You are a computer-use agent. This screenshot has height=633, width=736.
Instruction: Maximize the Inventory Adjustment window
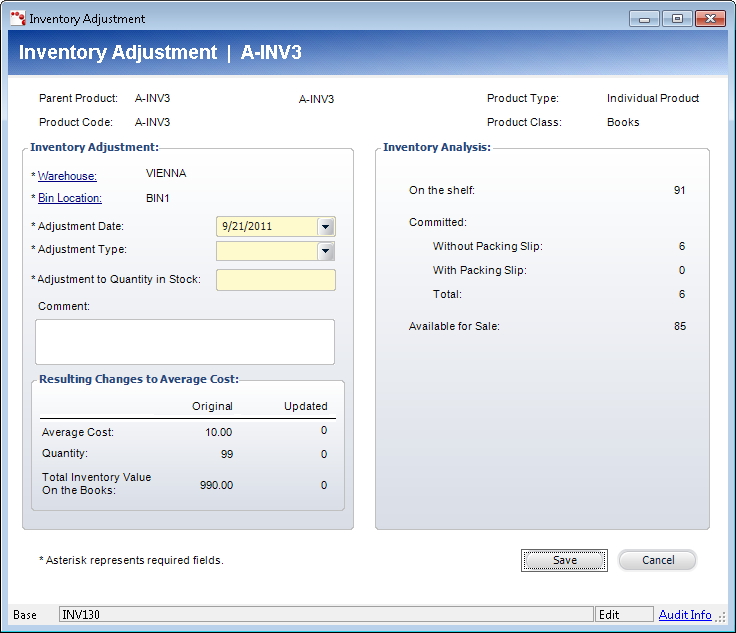[677, 19]
